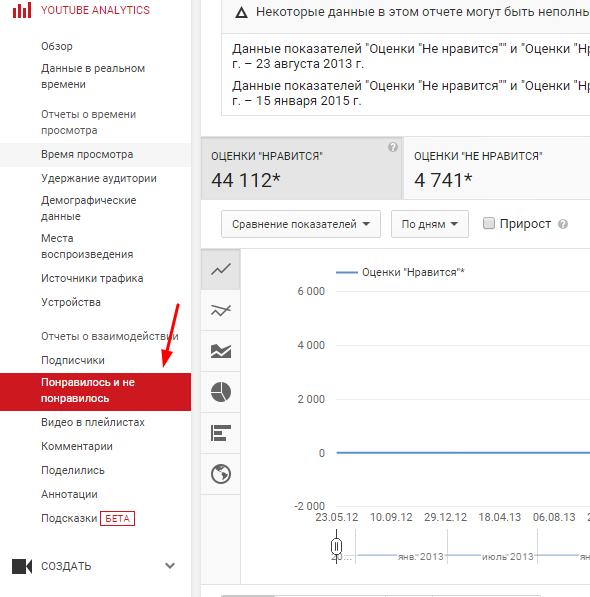The height and width of the screenshot is (597, 590).
Task: Expand the СОЗДАТЬ section chevron
Action: (x=170, y=566)
